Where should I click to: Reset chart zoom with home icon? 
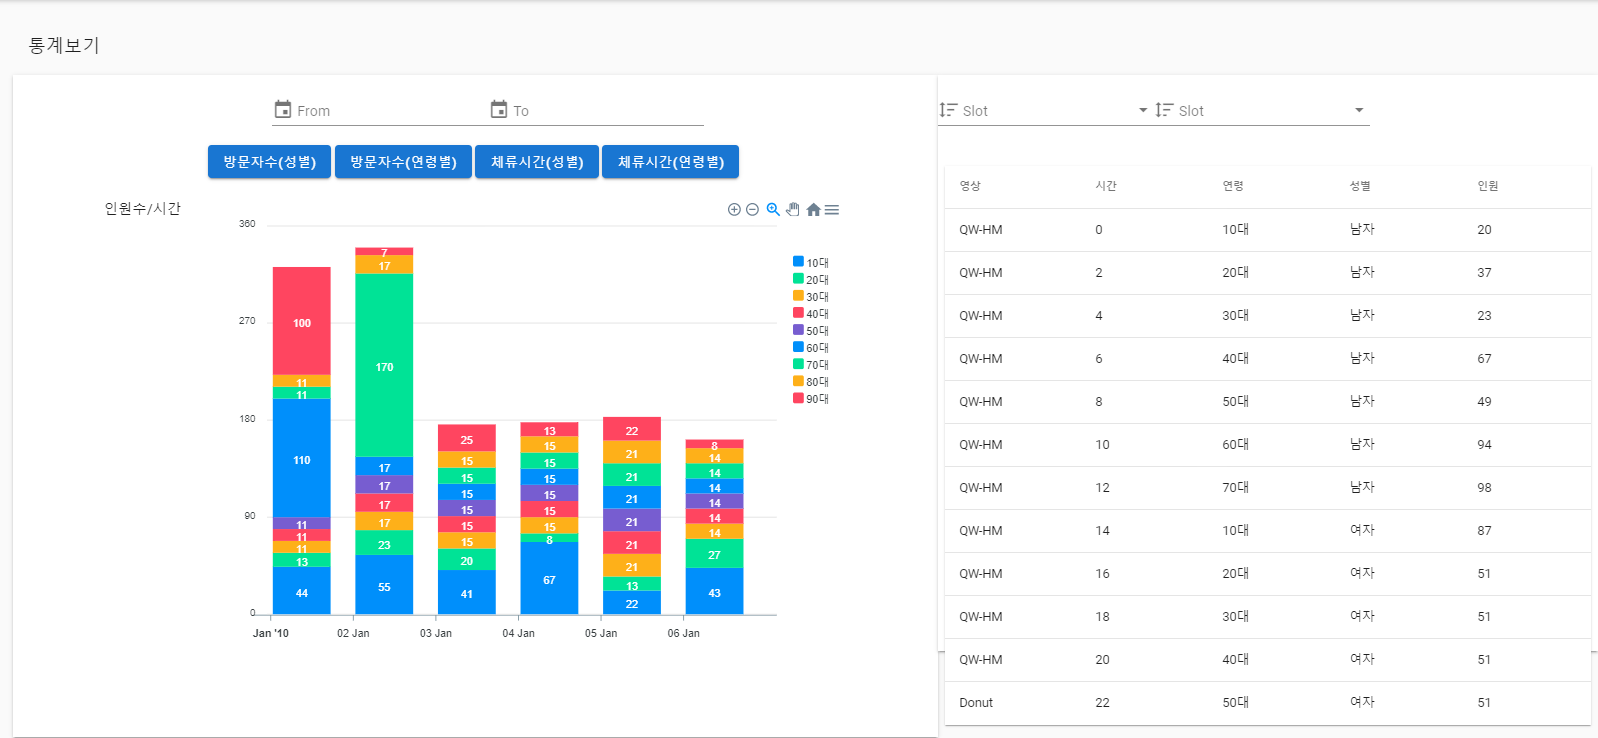coord(813,209)
